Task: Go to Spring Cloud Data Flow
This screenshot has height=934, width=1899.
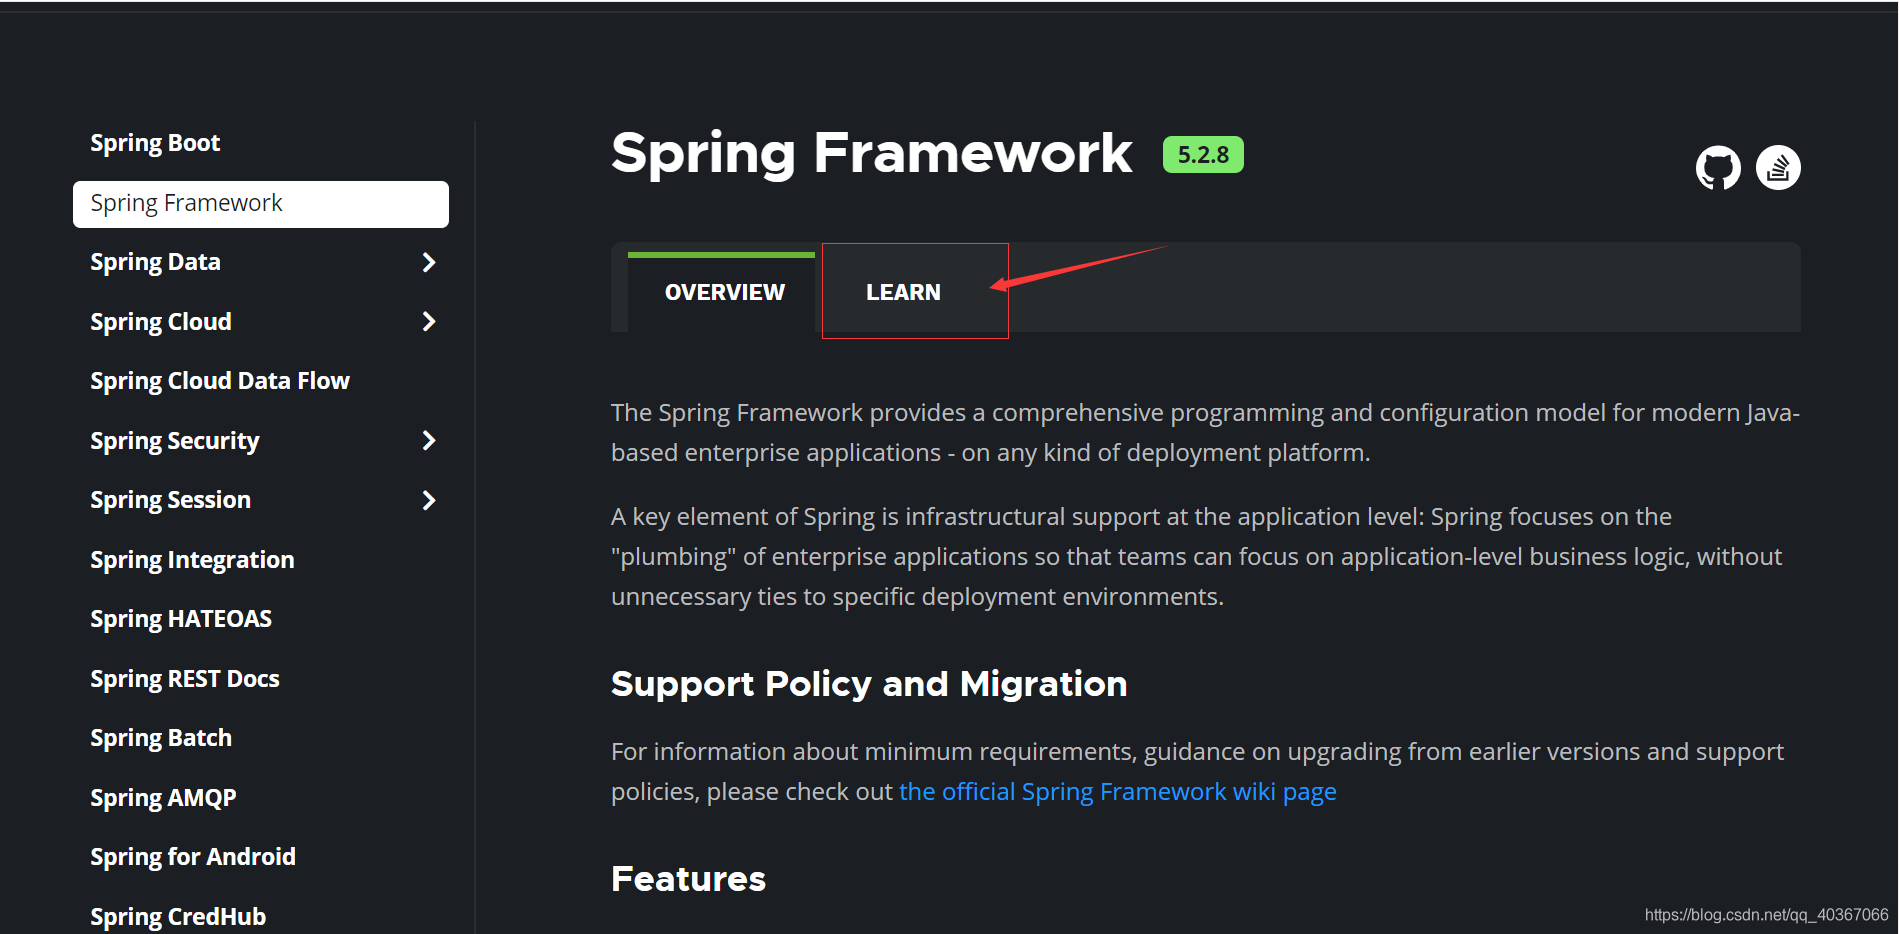Action: (220, 381)
